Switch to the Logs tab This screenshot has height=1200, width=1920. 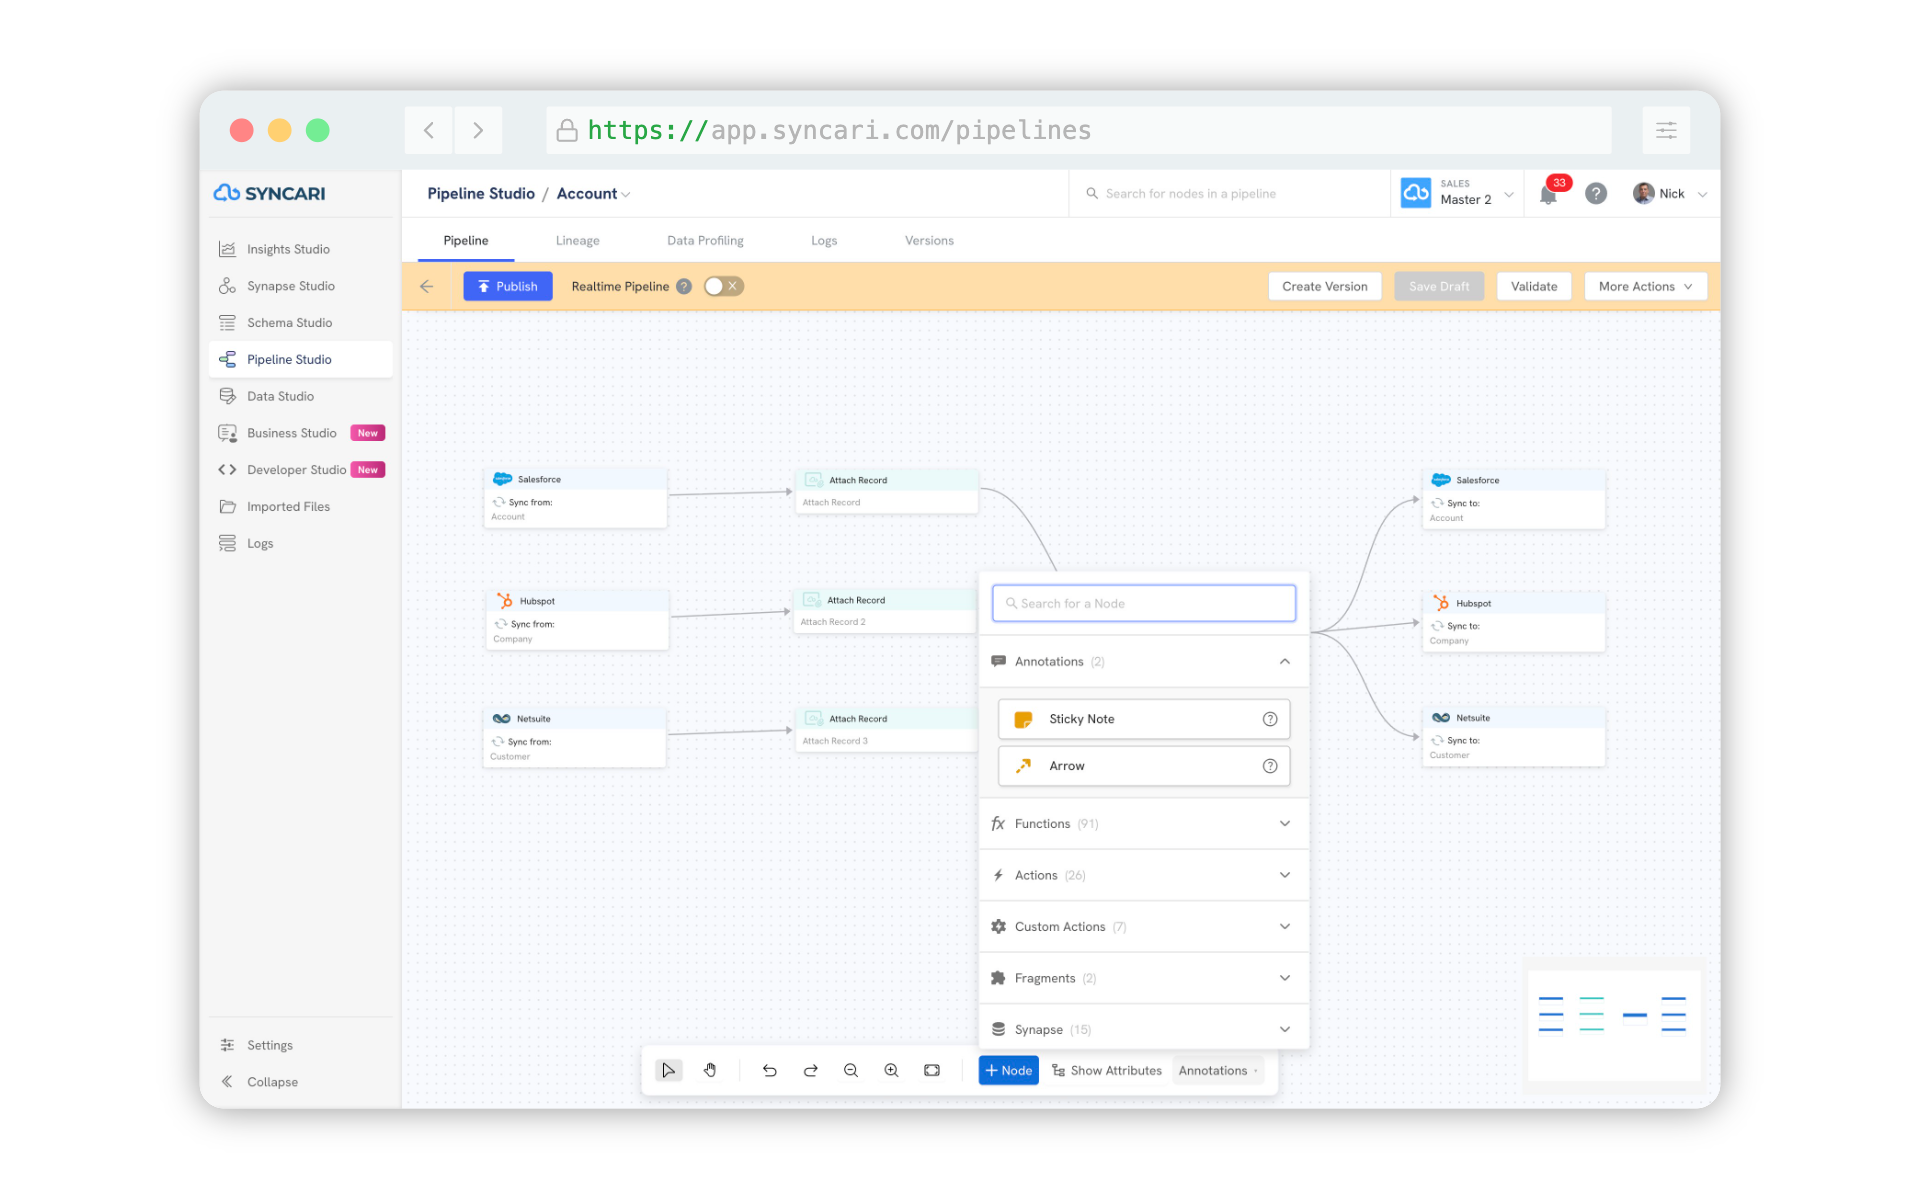tap(824, 241)
